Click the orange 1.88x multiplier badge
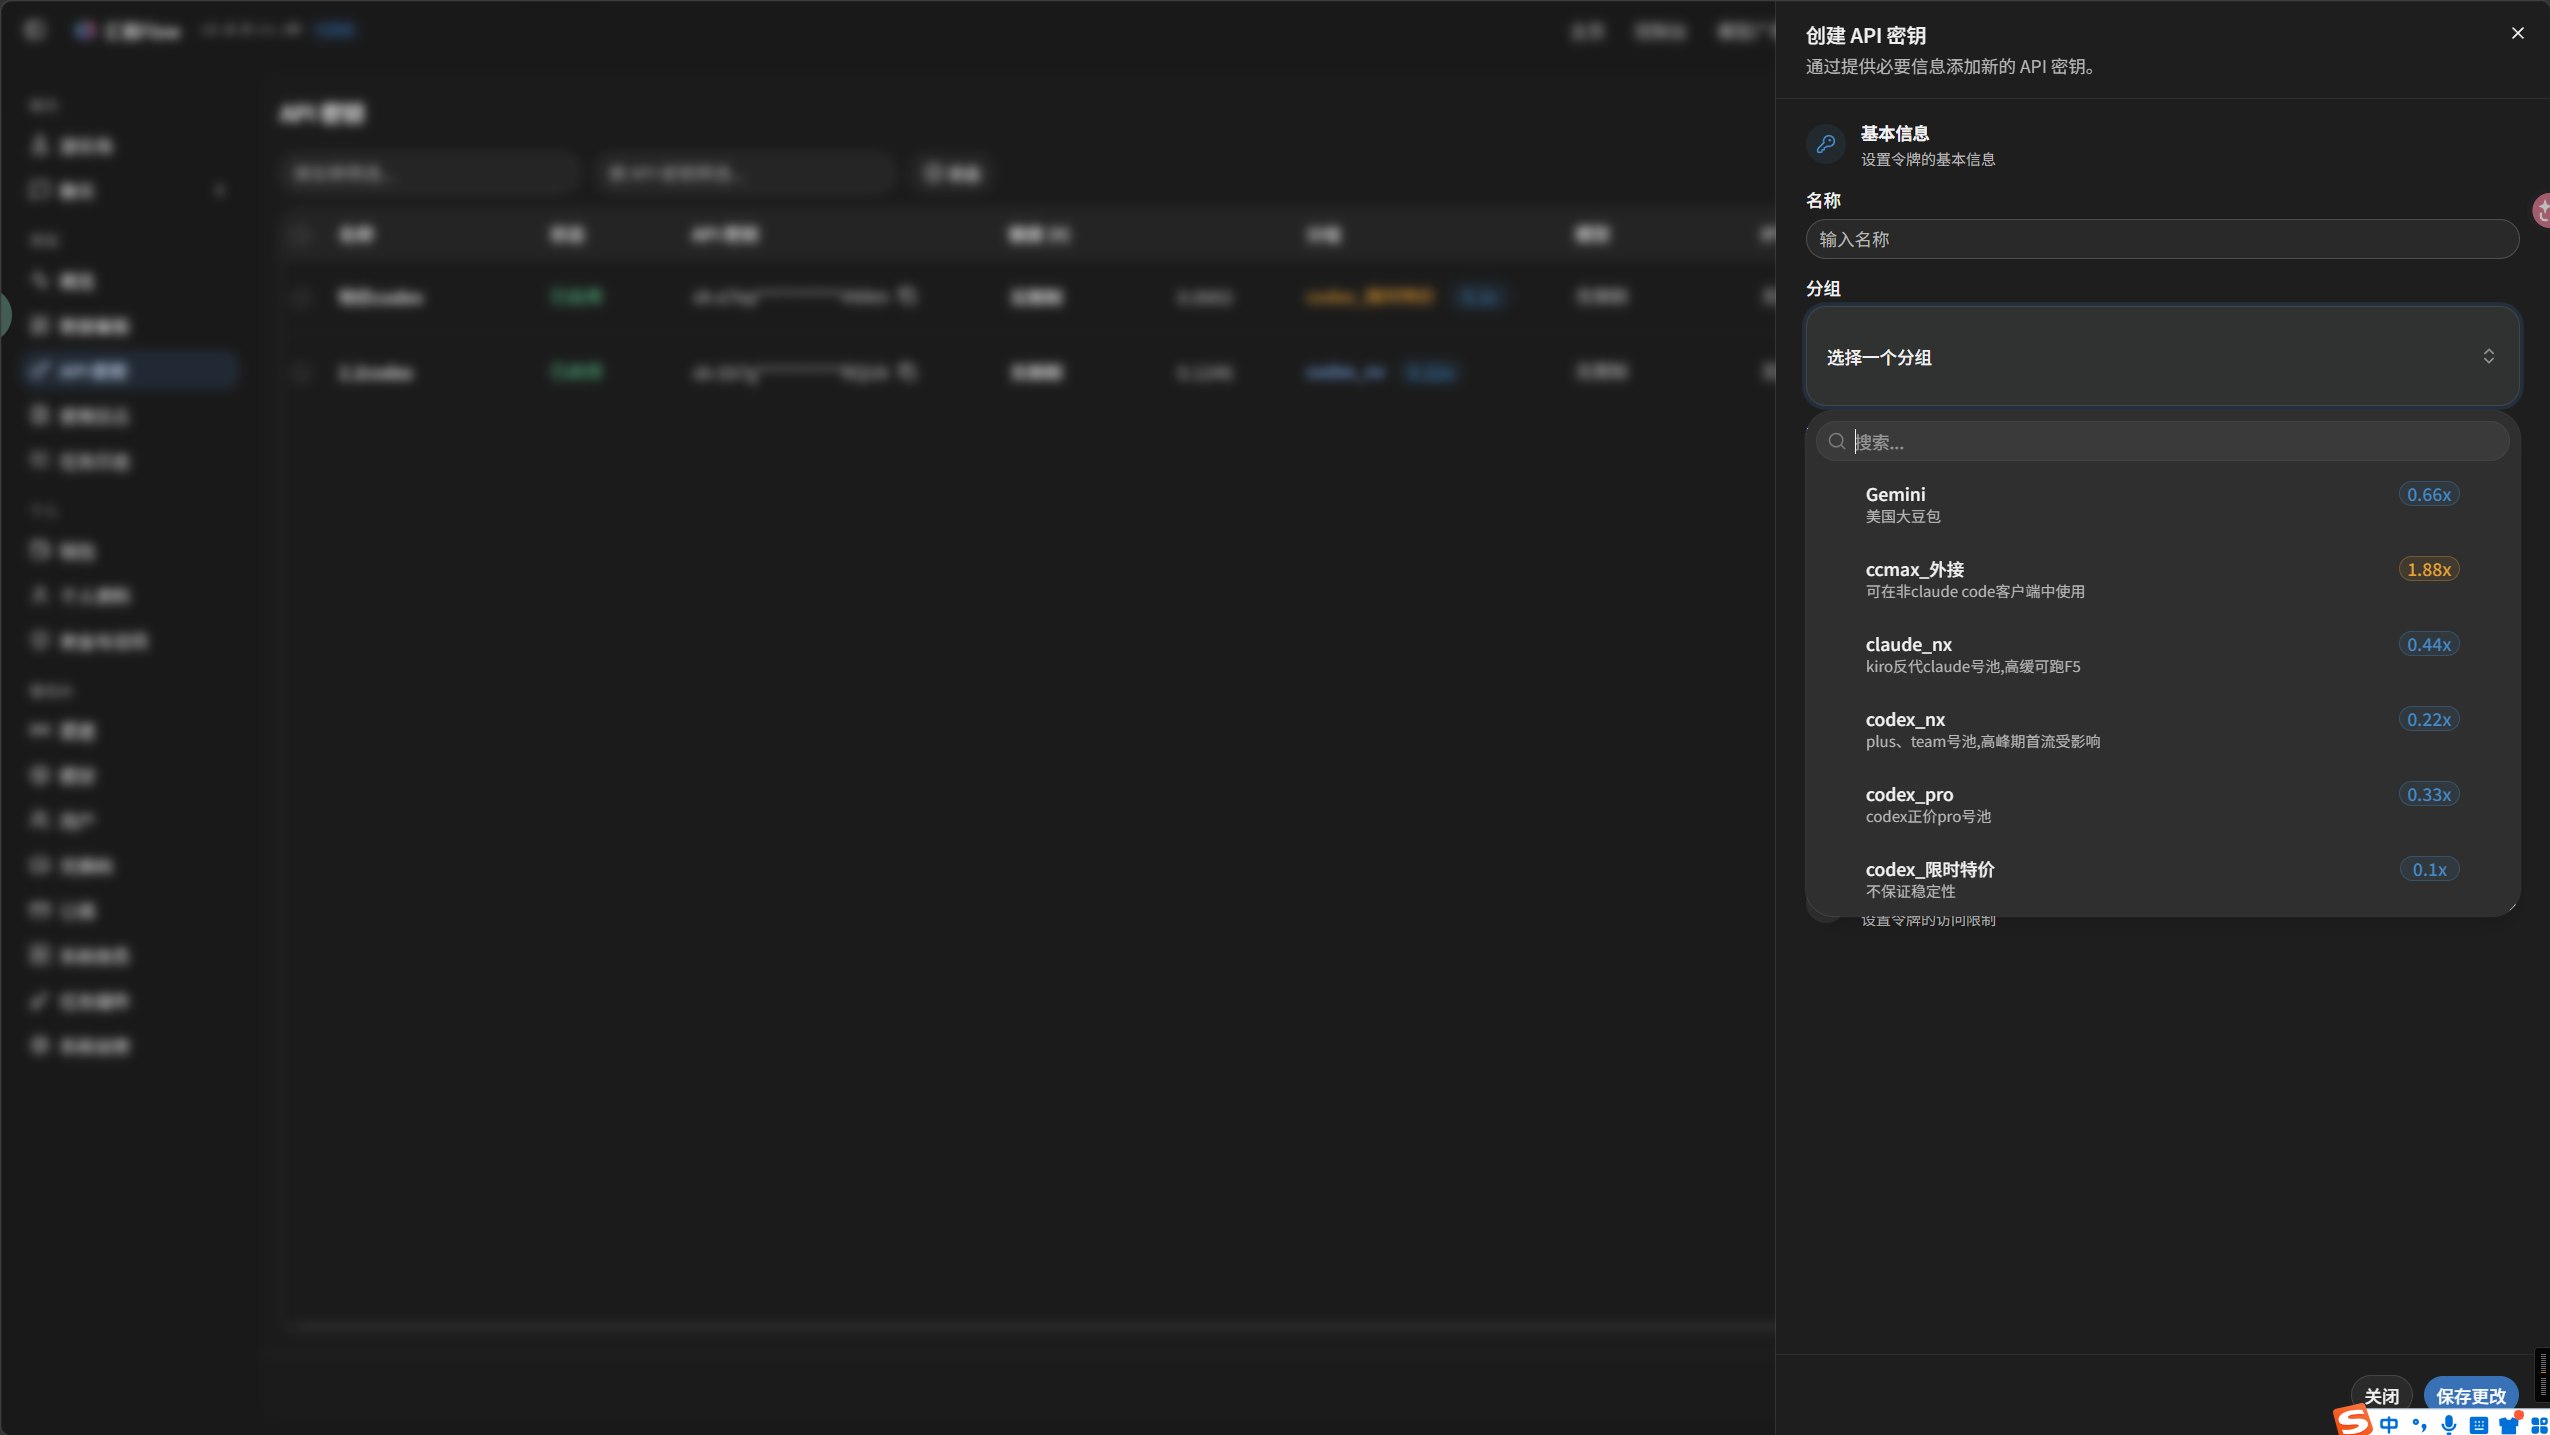 click(2428, 569)
